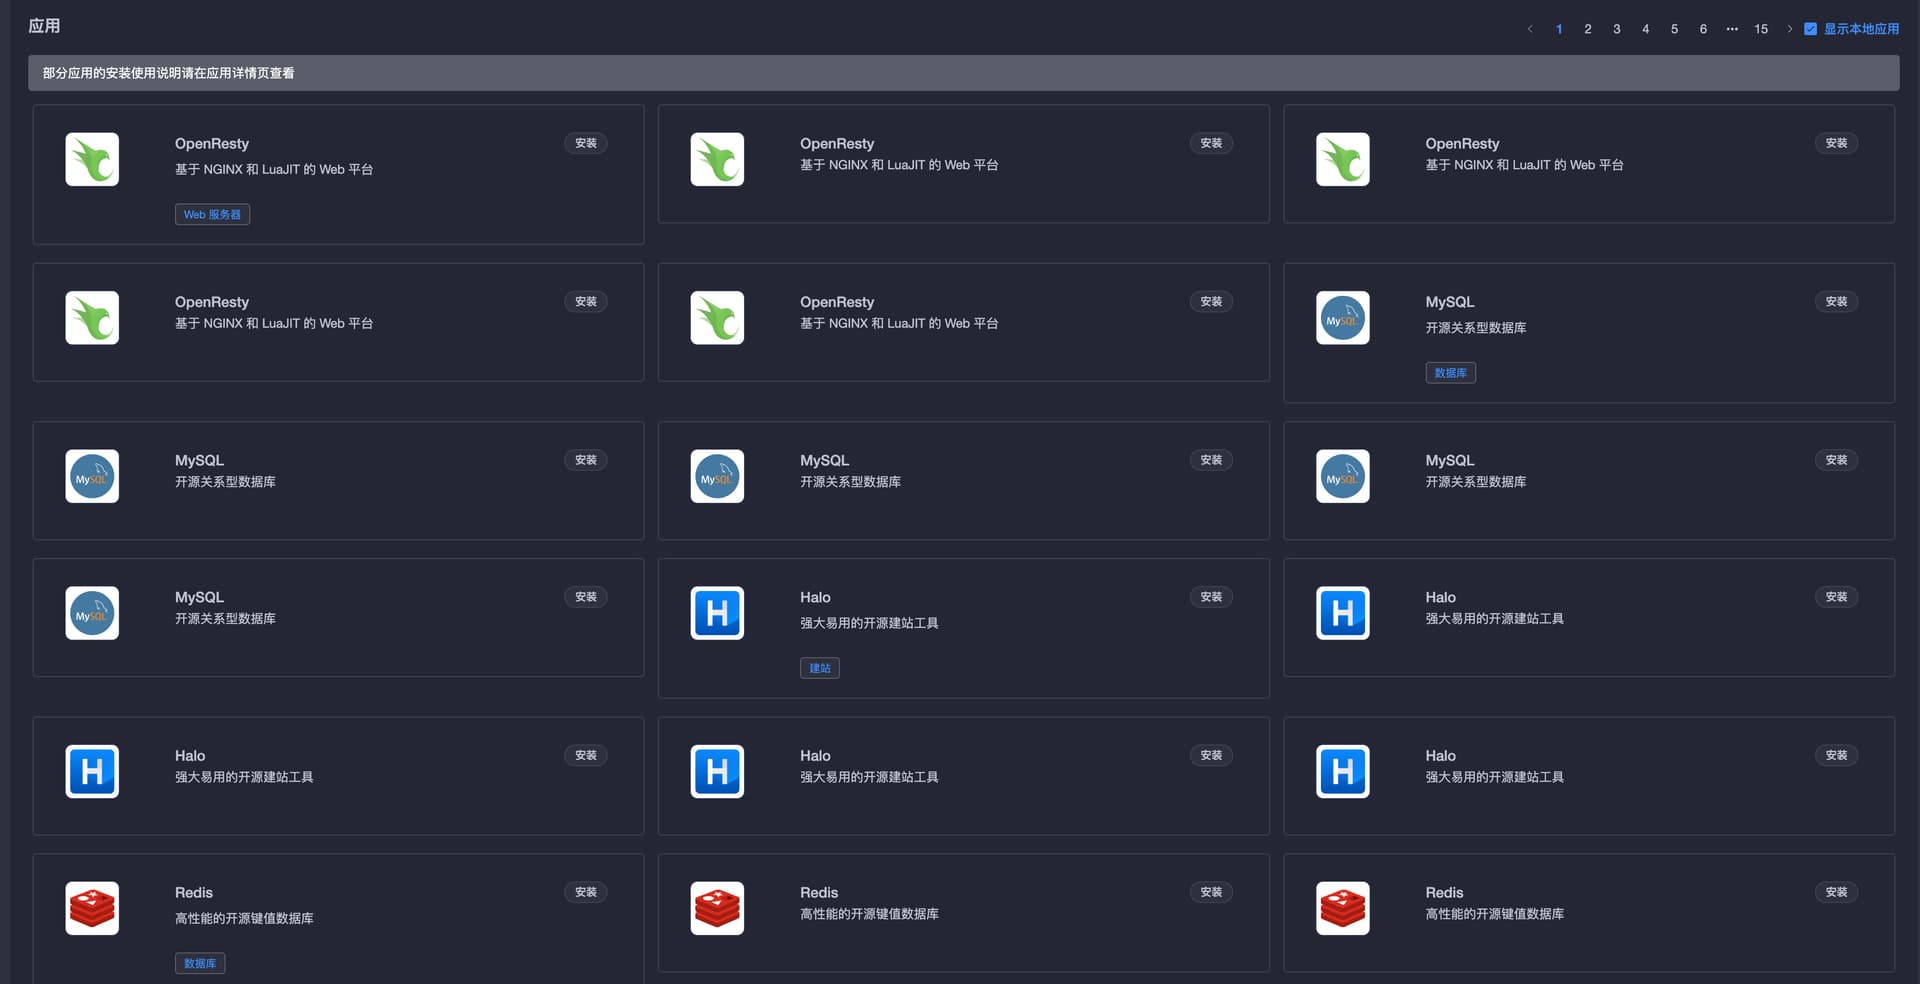Image resolution: width=1920 pixels, height=984 pixels.
Task: Click 数据库 tag under Redis
Action: click(x=200, y=963)
